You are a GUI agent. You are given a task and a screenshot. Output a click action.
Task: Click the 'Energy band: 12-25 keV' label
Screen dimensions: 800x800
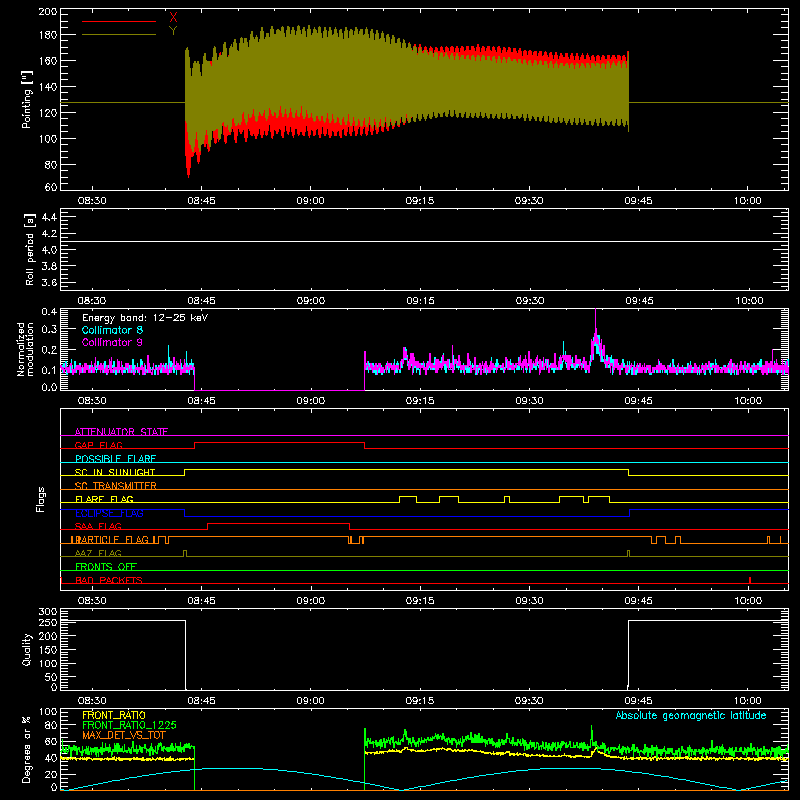click(x=145, y=318)
